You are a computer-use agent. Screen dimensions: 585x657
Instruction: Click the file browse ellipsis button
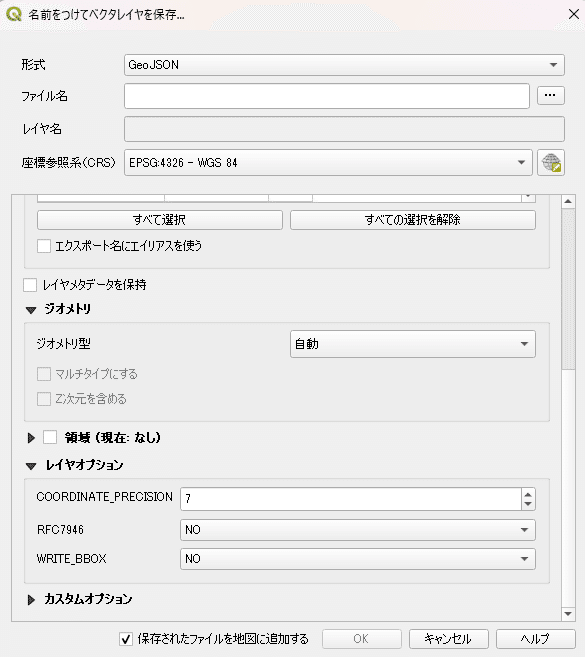pos(551,96)
